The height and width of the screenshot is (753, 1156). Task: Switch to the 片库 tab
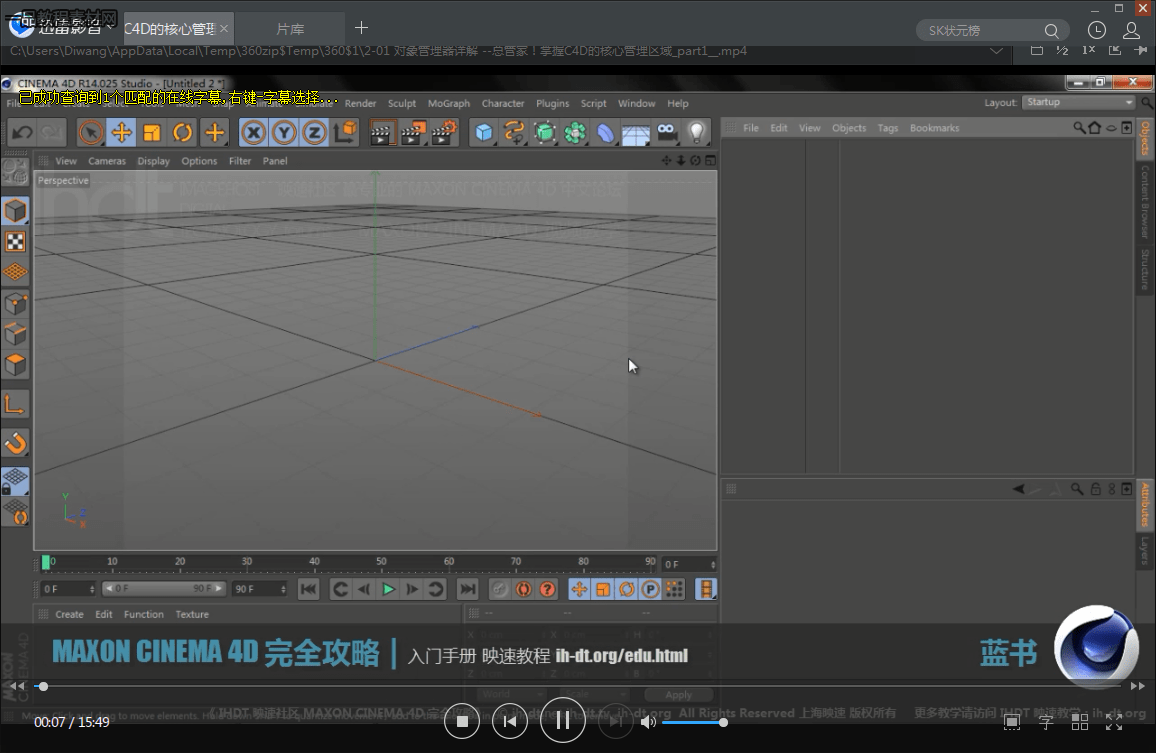pos(290,30)
